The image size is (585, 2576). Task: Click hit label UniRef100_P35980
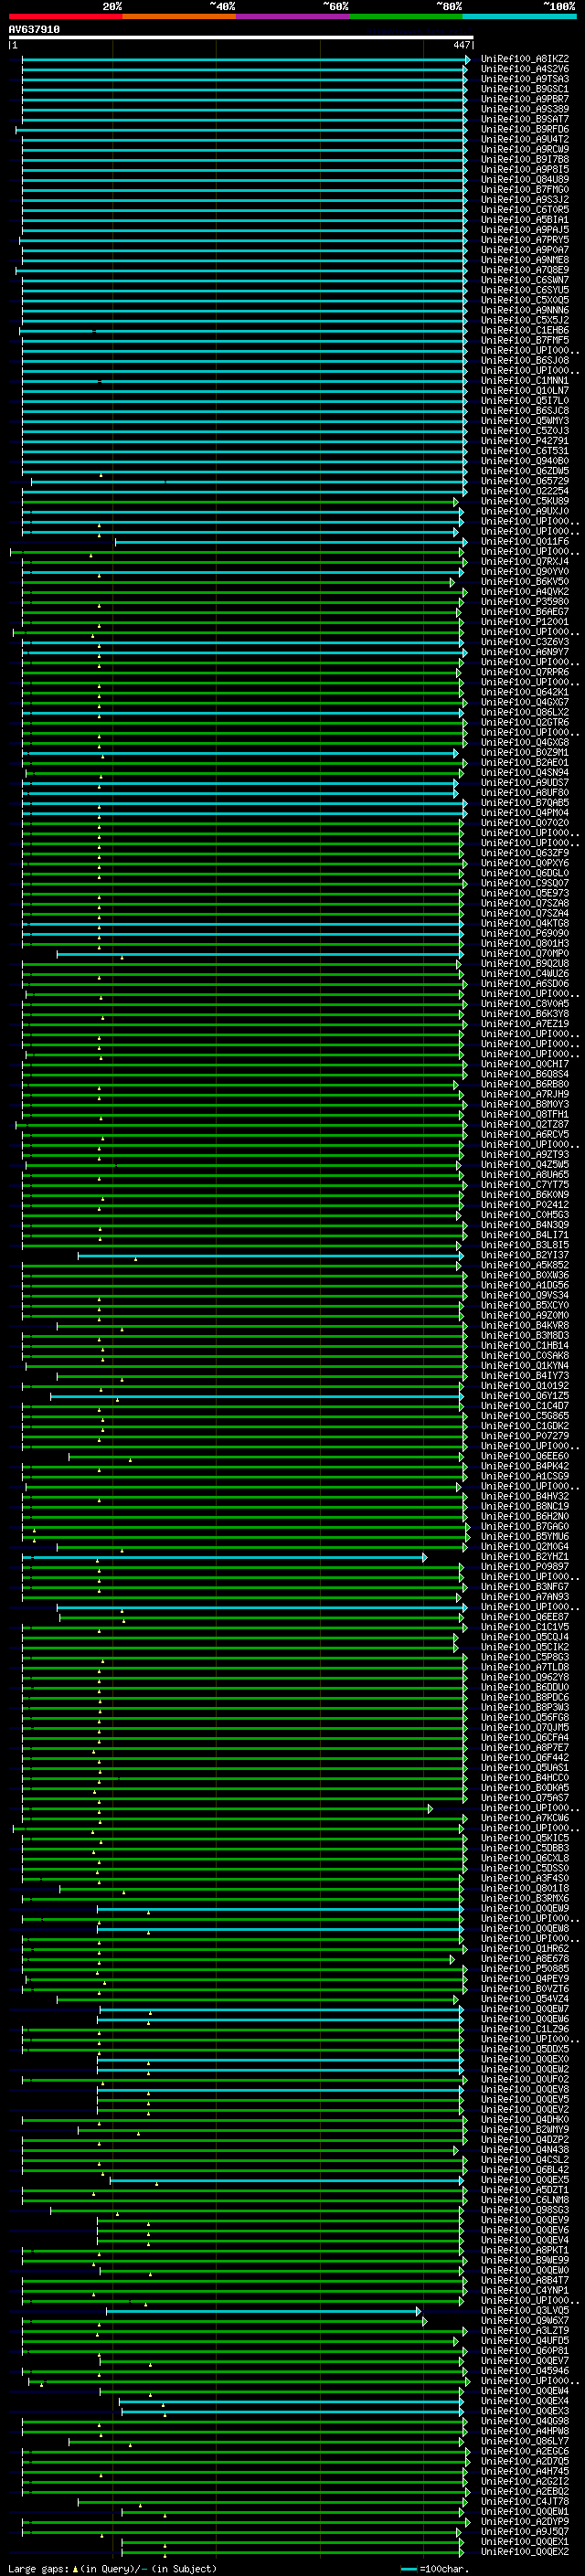coord(525,602)
